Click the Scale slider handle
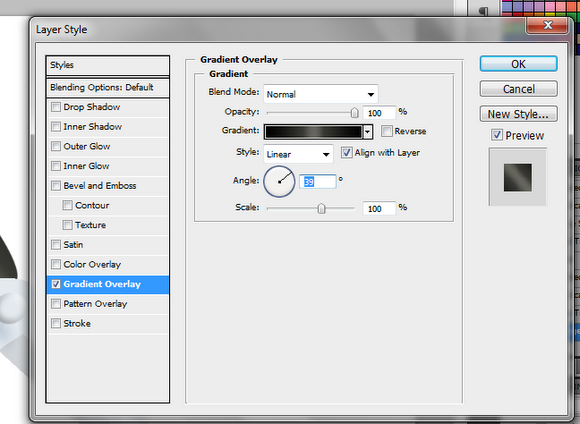 321,208
